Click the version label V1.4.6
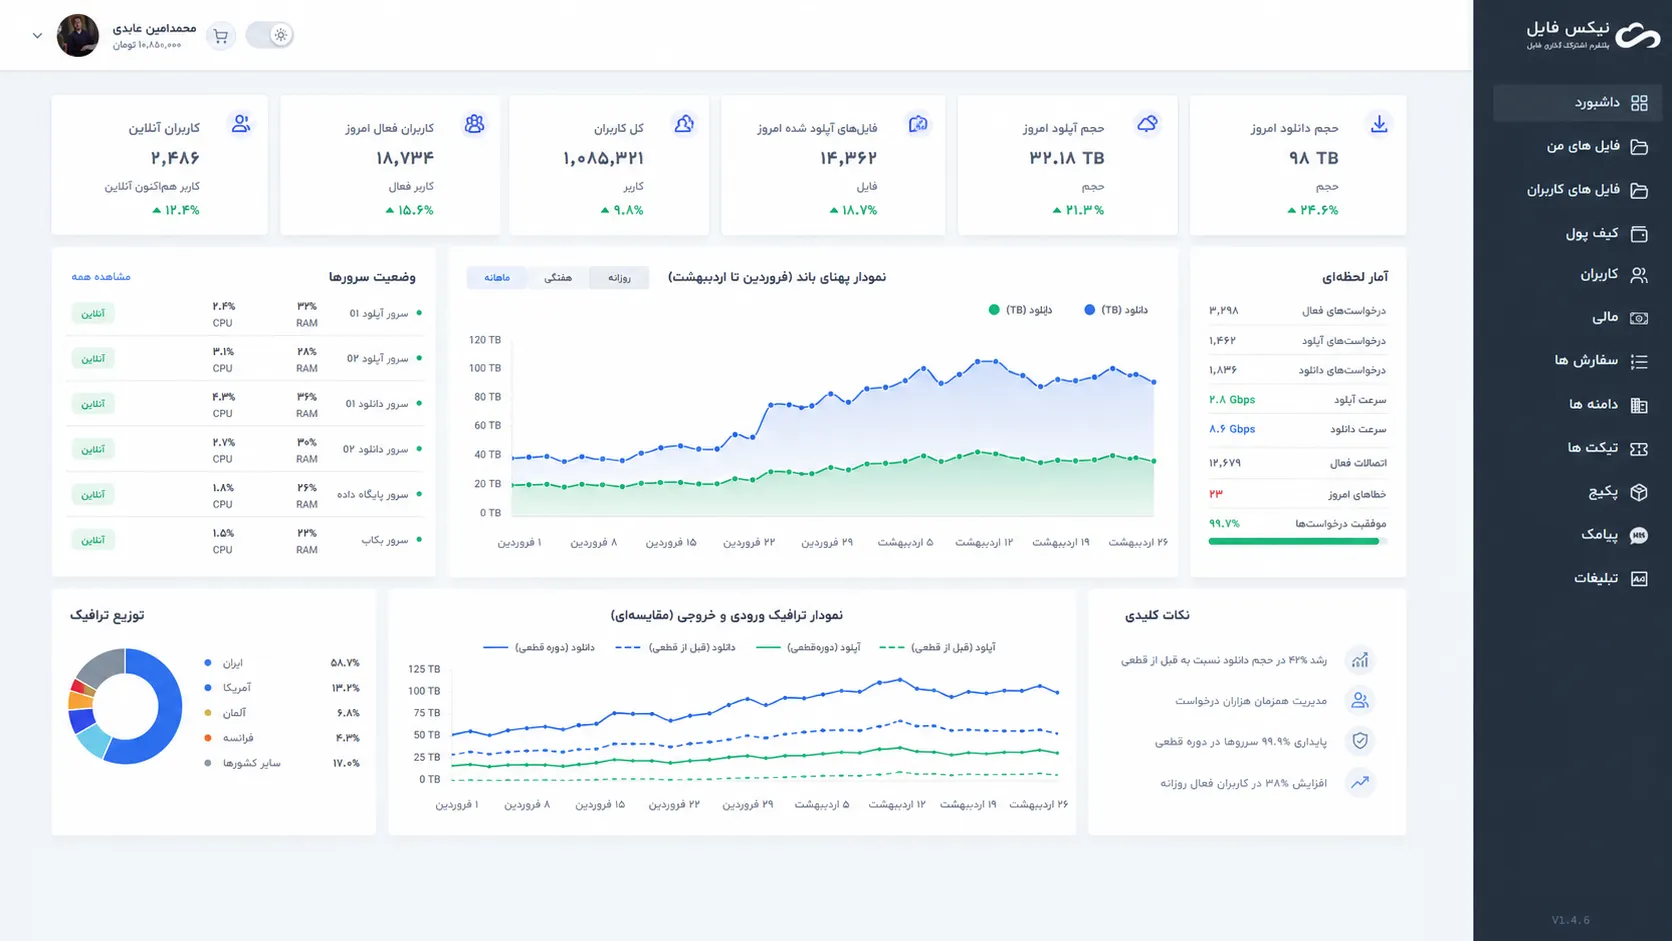Image resolution: width=1672 pixels, height=941 pixels. pos(1570,920)
